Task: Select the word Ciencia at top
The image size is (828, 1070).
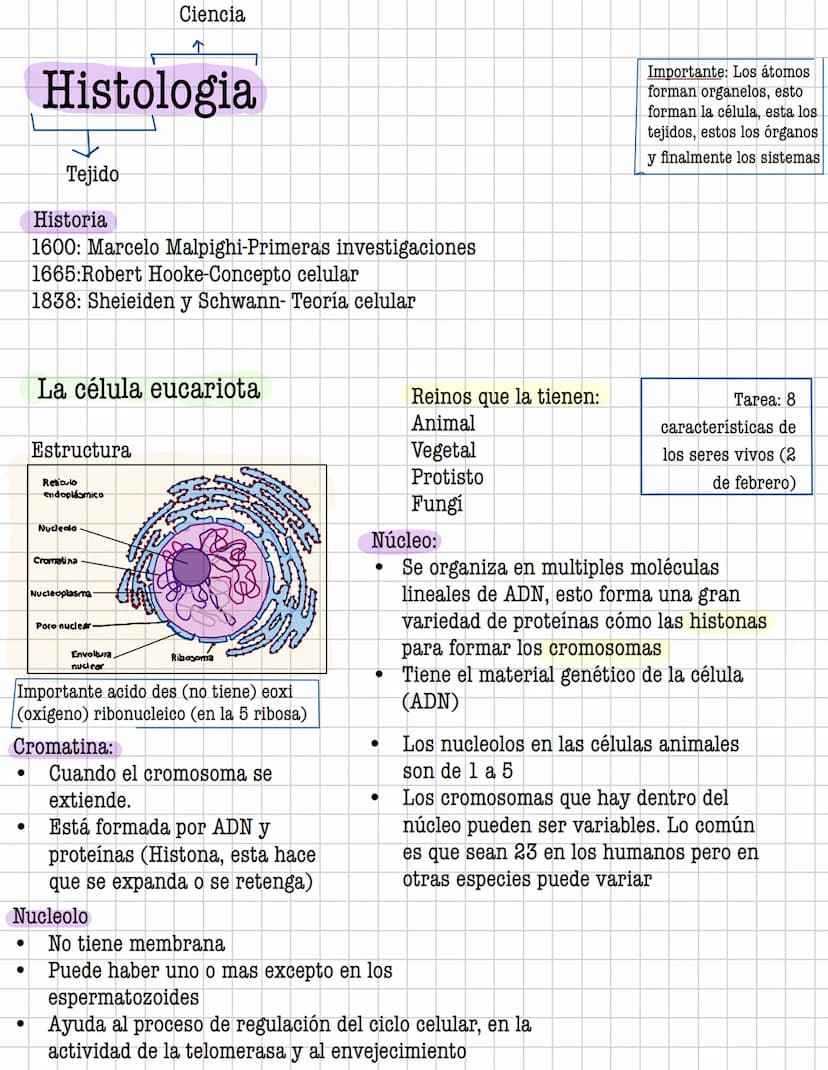Action: 212,14
